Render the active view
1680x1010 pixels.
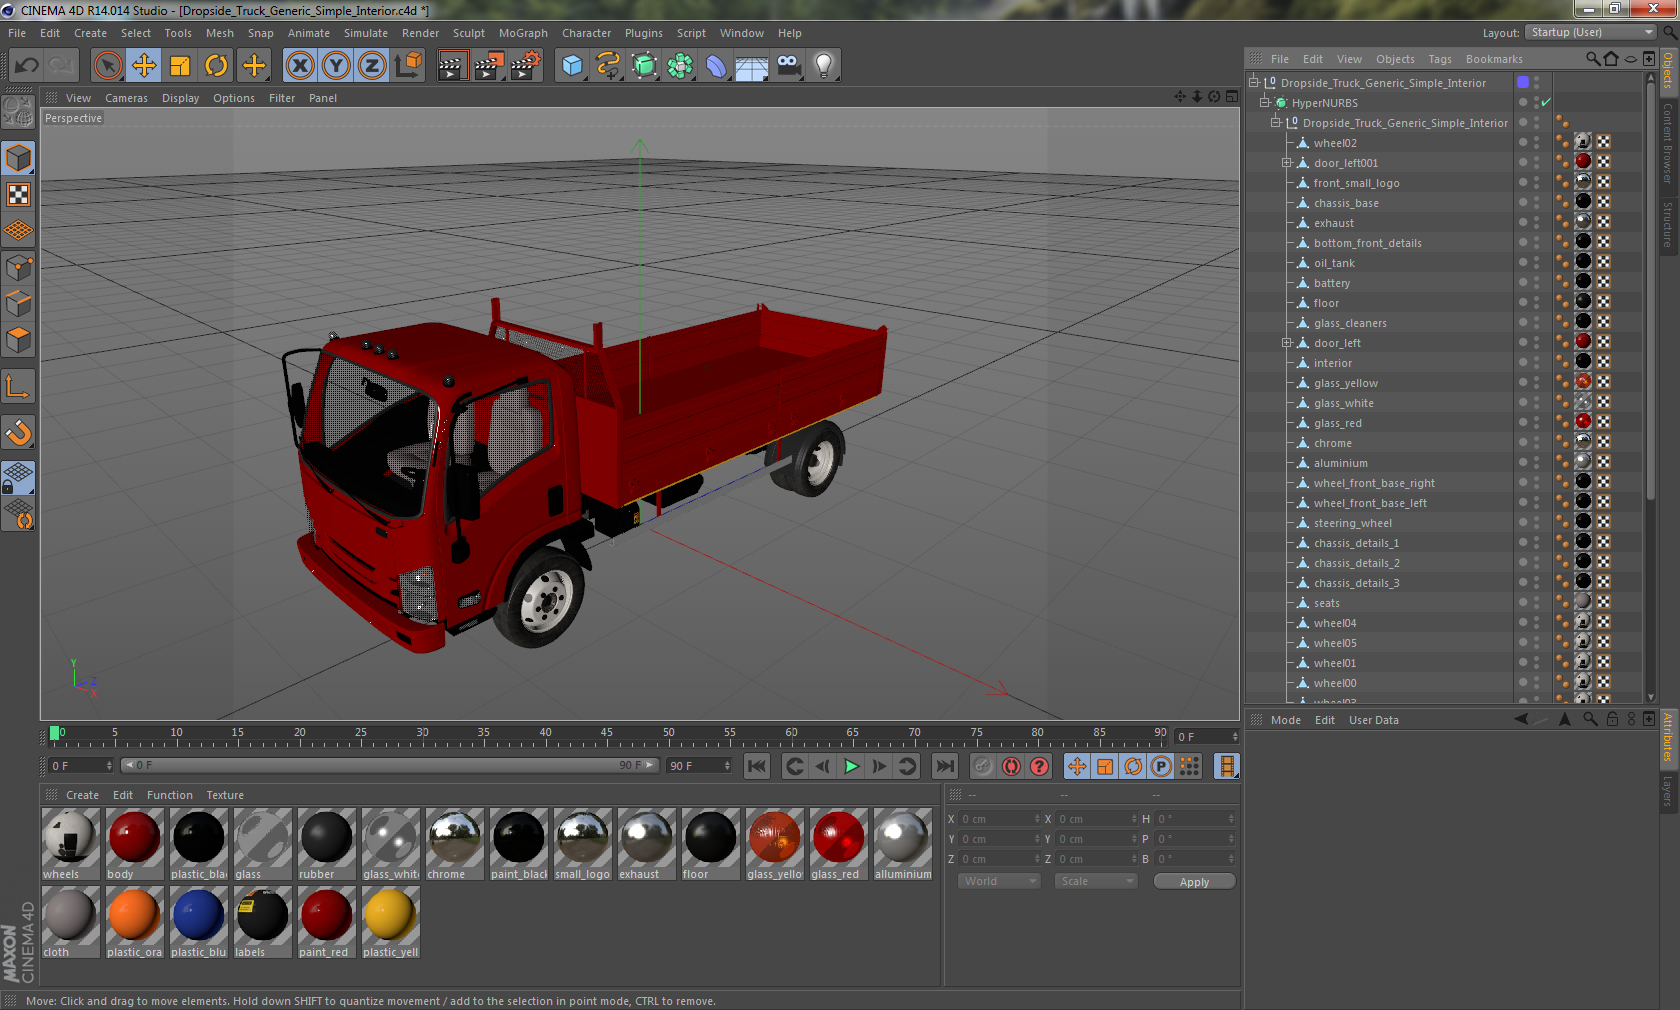[452, 66]
